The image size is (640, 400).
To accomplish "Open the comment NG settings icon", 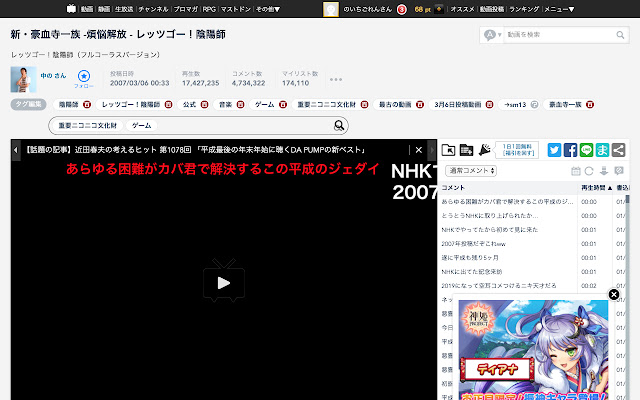I will (619, 171).
